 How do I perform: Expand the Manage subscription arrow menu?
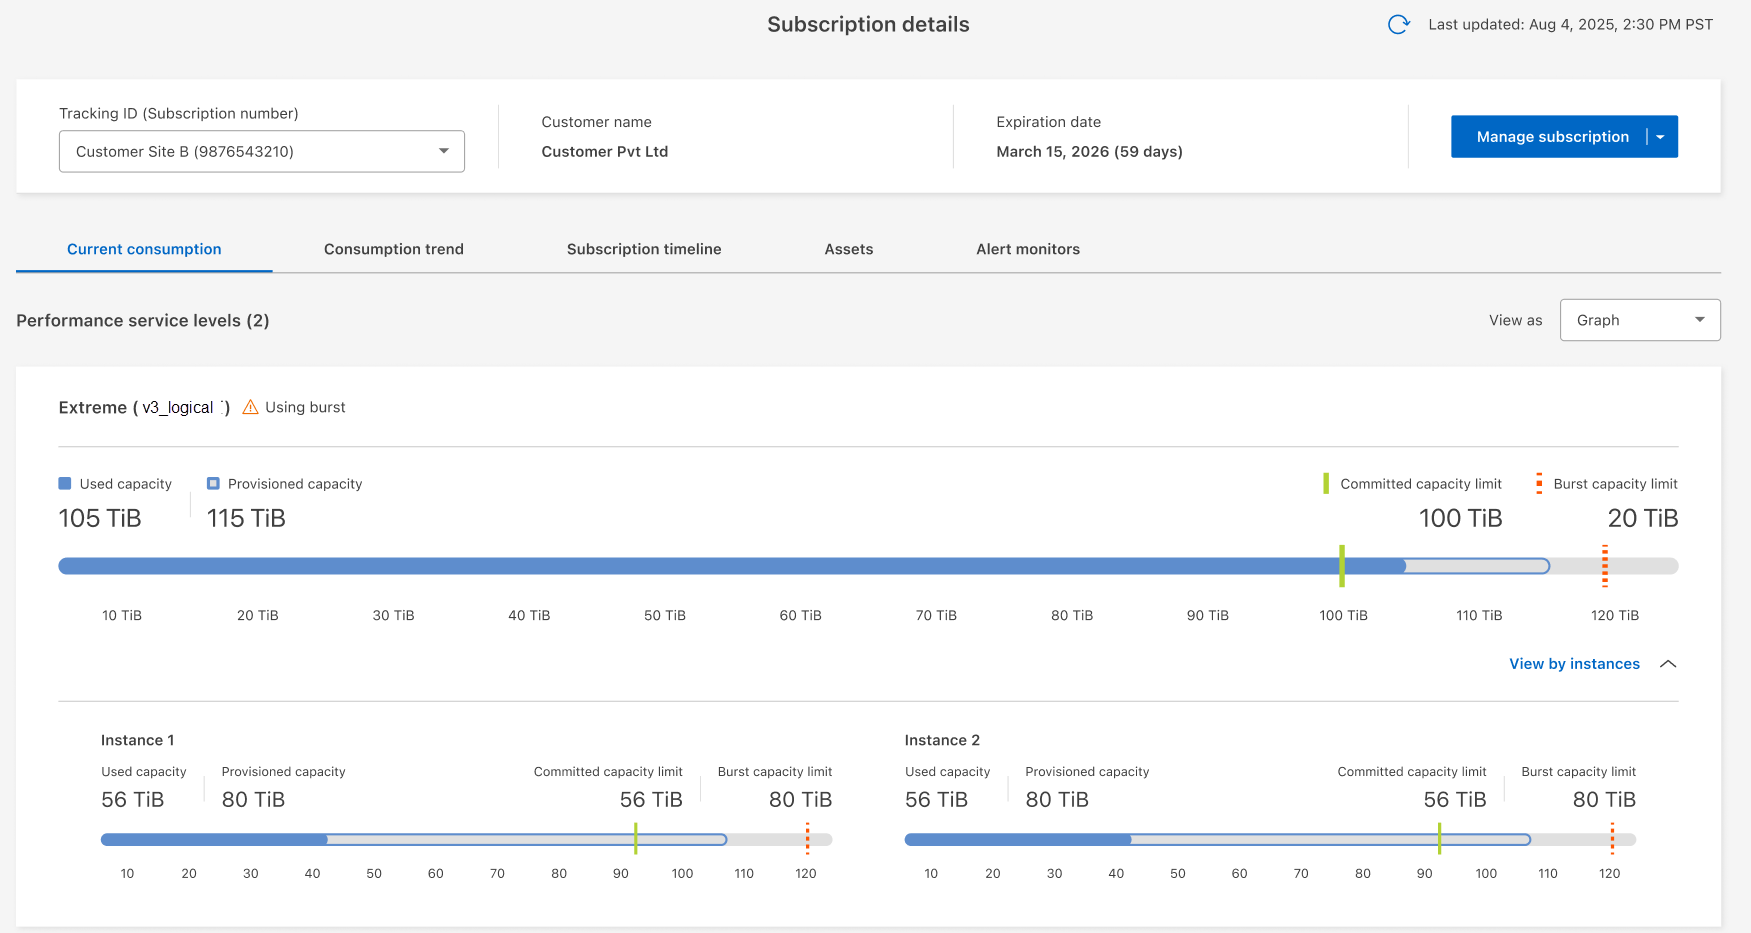pyautogui.click(x=1661, y=137)
